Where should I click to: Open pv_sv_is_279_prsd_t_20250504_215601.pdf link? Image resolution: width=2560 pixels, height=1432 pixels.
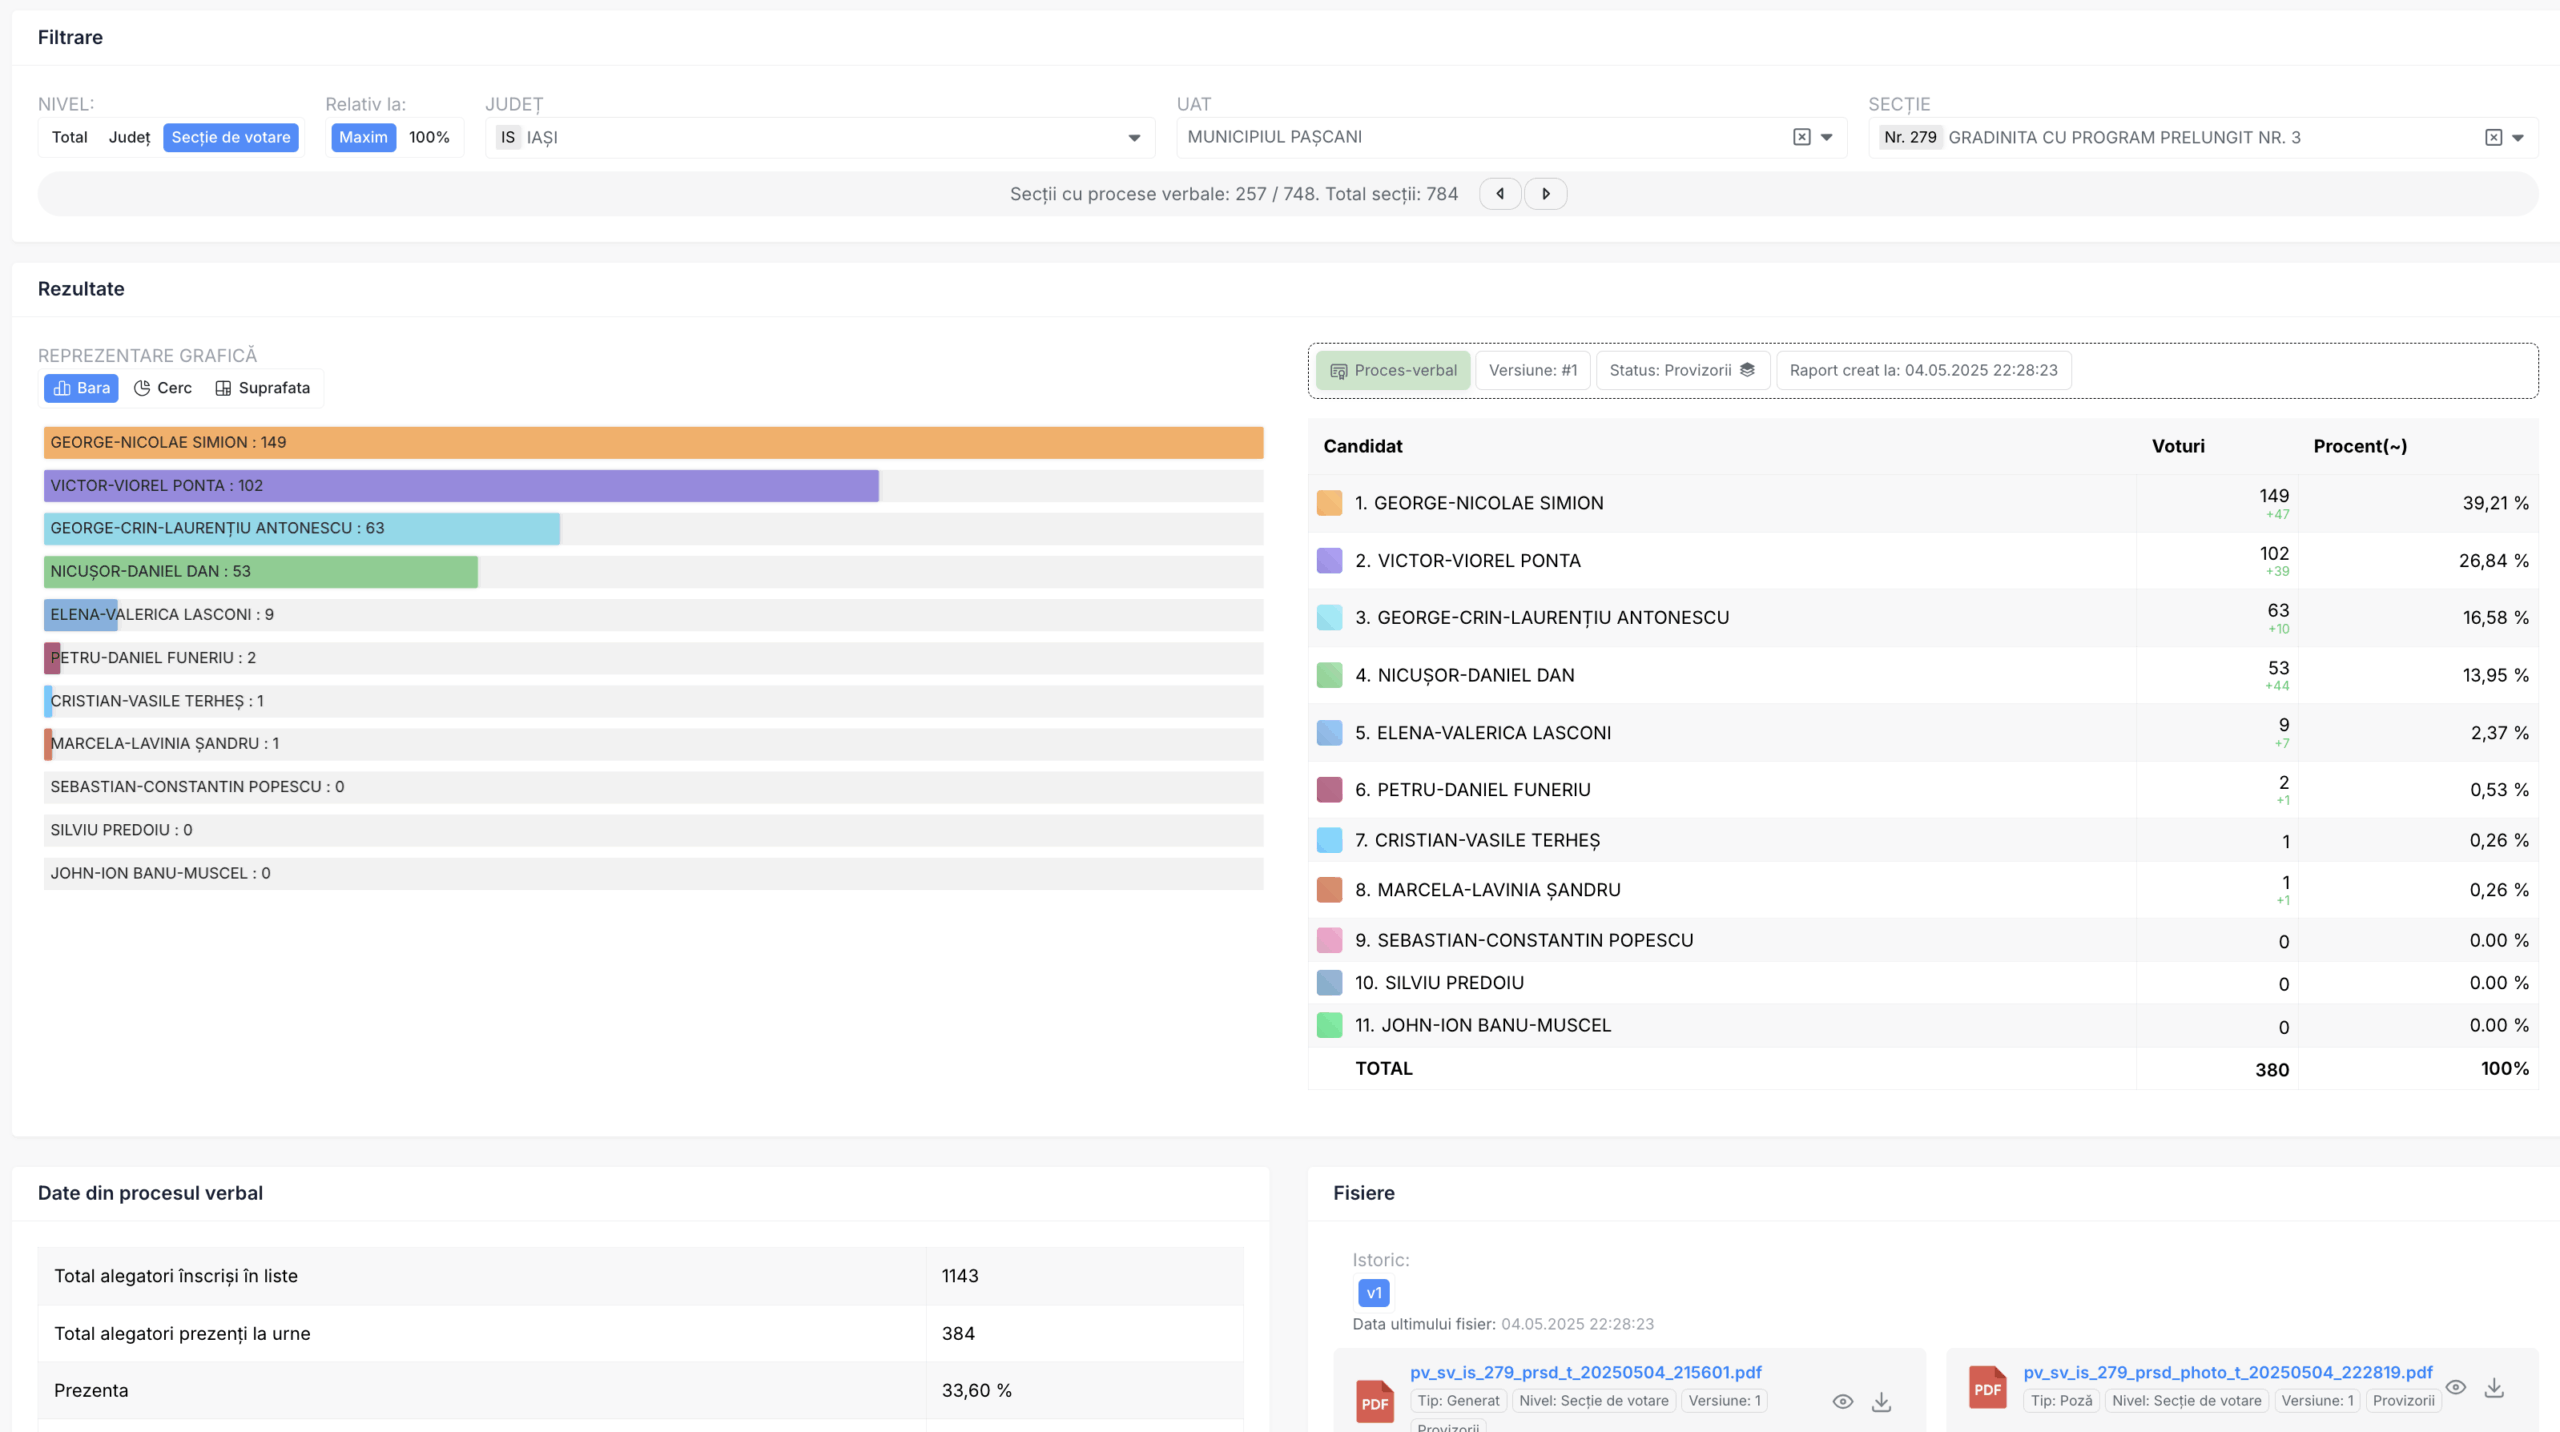1585,1372
